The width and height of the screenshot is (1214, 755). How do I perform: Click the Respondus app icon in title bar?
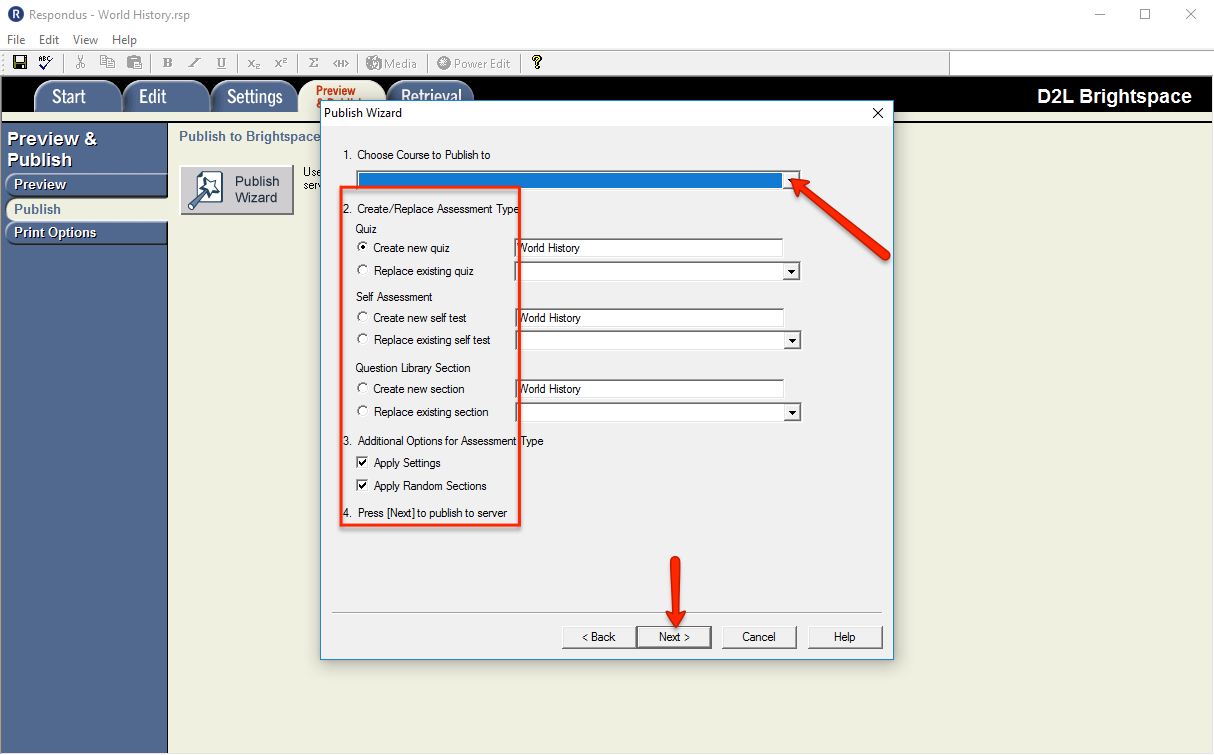[x=15, y=15]
